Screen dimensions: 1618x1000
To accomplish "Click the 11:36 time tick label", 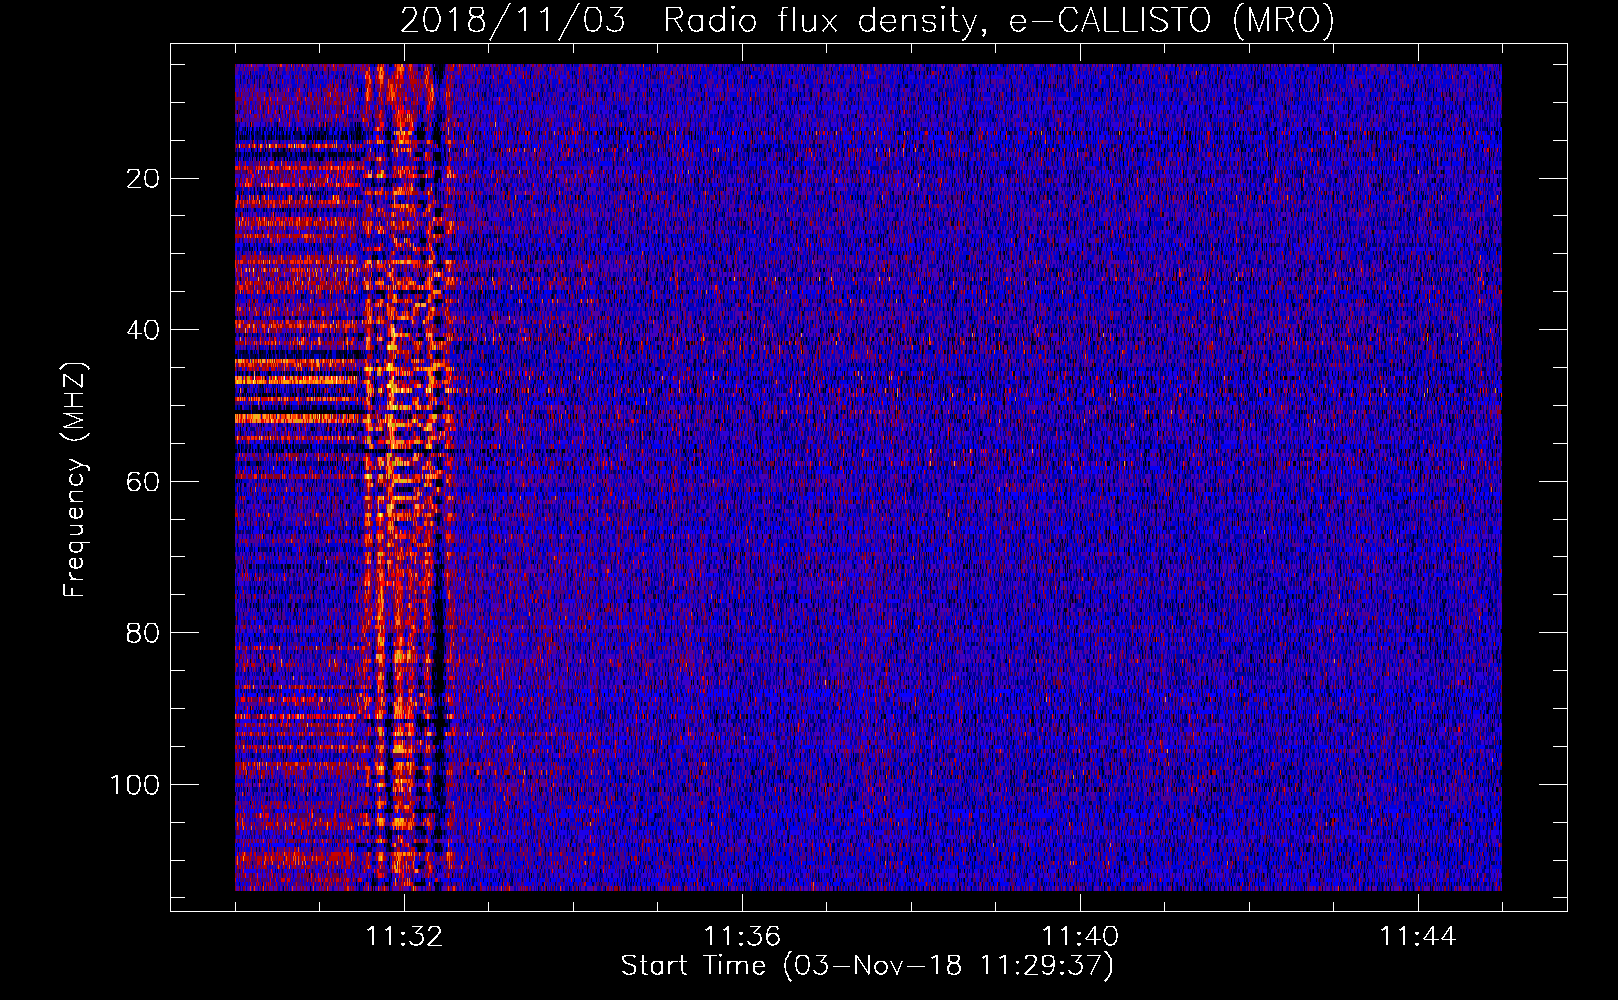I will 742,937.
